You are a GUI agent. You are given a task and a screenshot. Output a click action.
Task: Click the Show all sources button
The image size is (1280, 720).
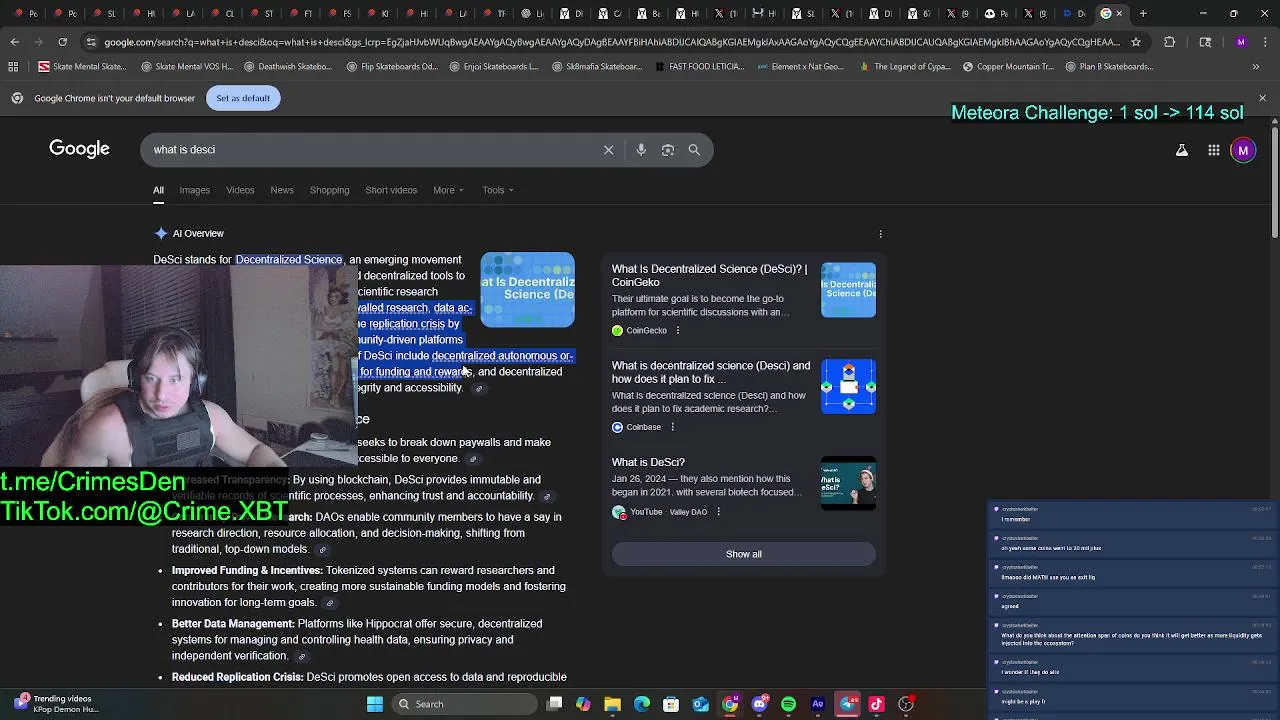pyautogui.click(x=743, y=554)
